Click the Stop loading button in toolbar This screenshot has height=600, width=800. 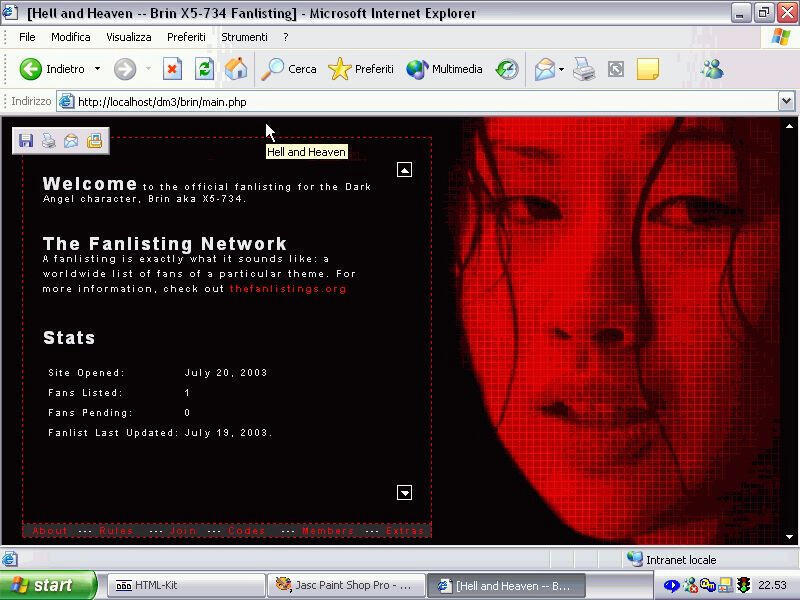point(172,69)
